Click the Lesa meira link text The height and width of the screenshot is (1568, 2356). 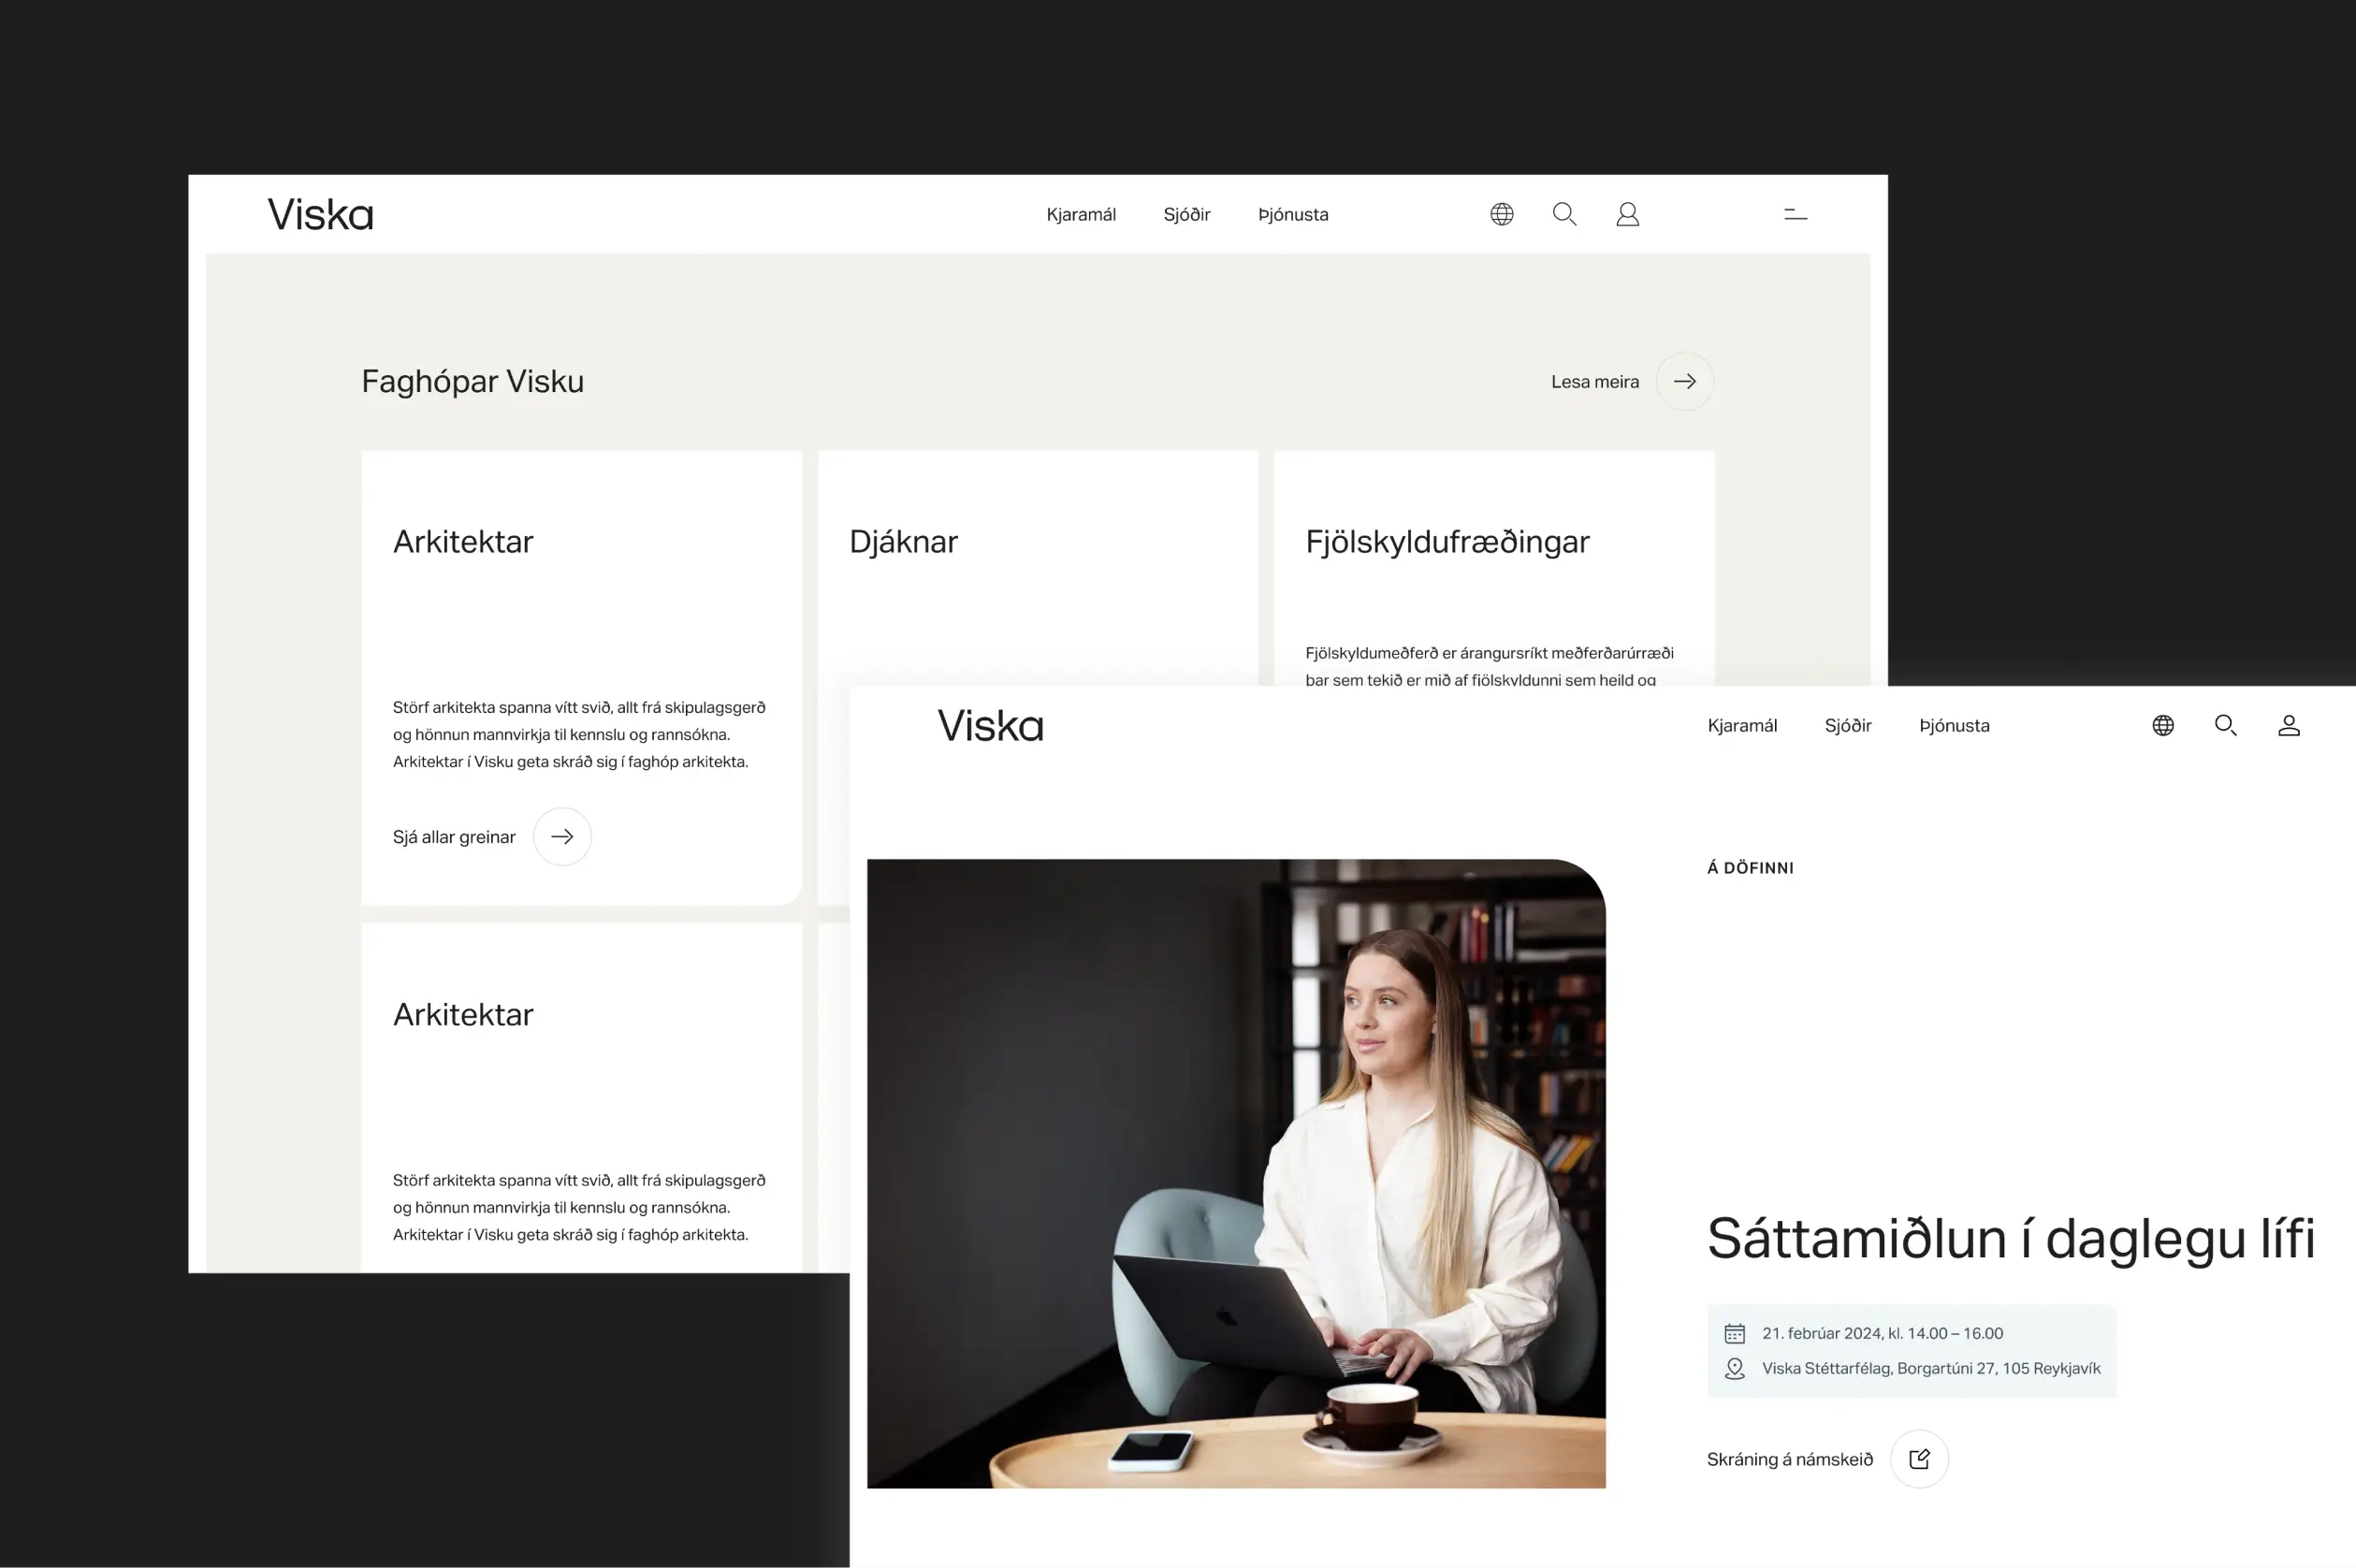click(x=1594, y=381)
